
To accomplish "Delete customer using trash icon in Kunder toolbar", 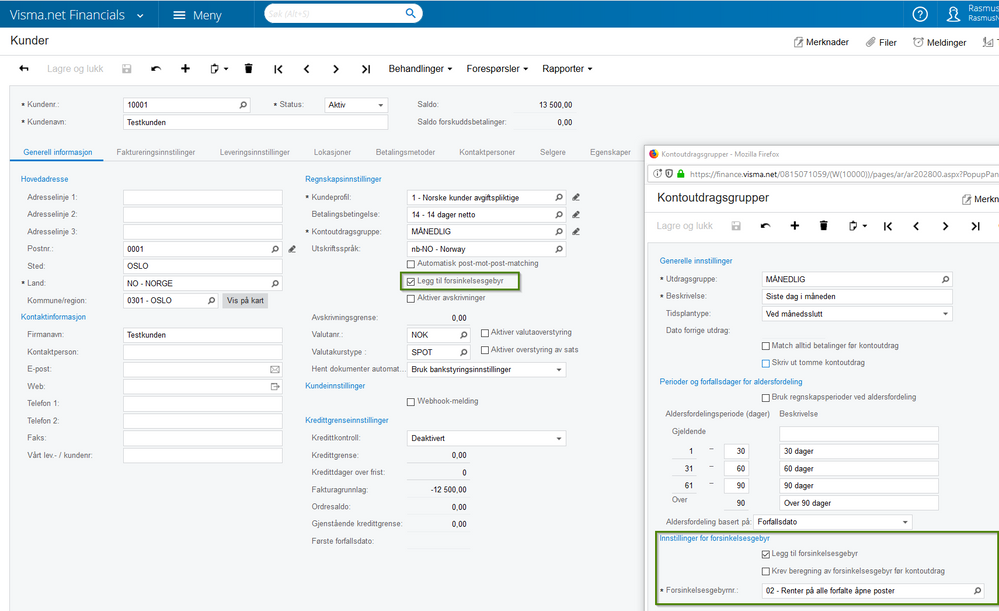I will click(249, 69).
